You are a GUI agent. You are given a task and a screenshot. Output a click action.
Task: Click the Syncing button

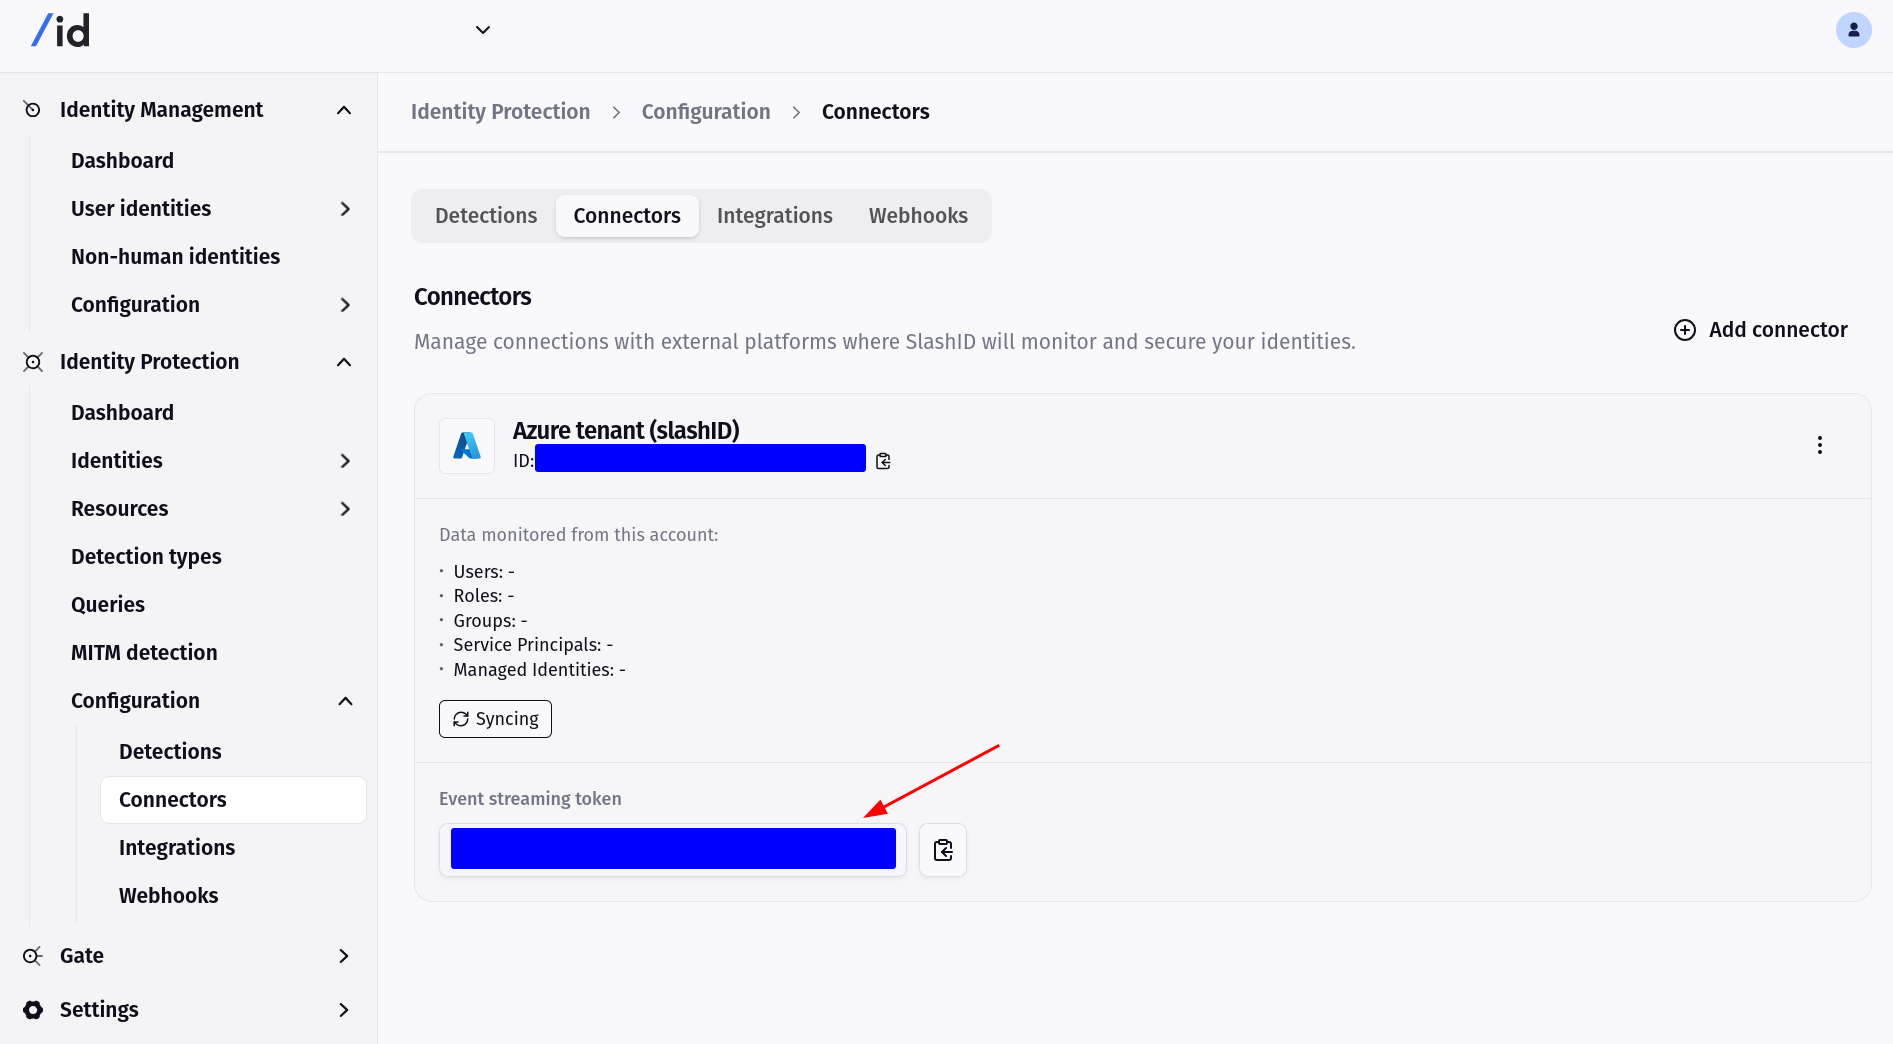pyautogui.click(x=495, y=719)
